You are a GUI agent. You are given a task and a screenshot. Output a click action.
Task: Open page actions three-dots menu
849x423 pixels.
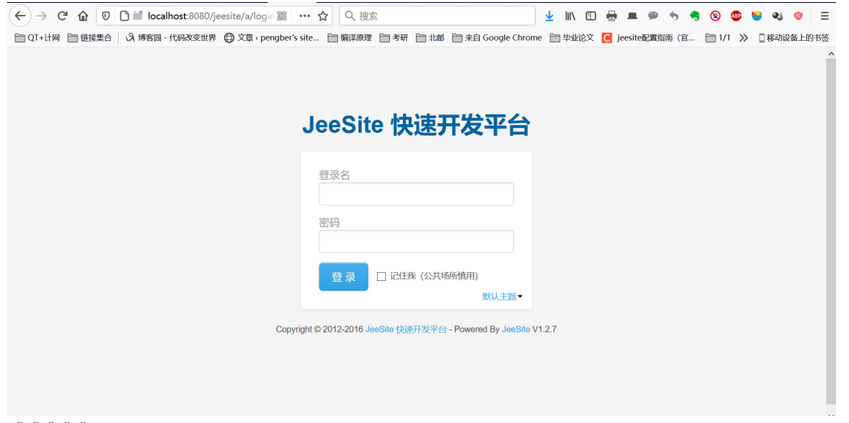[305, 16]
